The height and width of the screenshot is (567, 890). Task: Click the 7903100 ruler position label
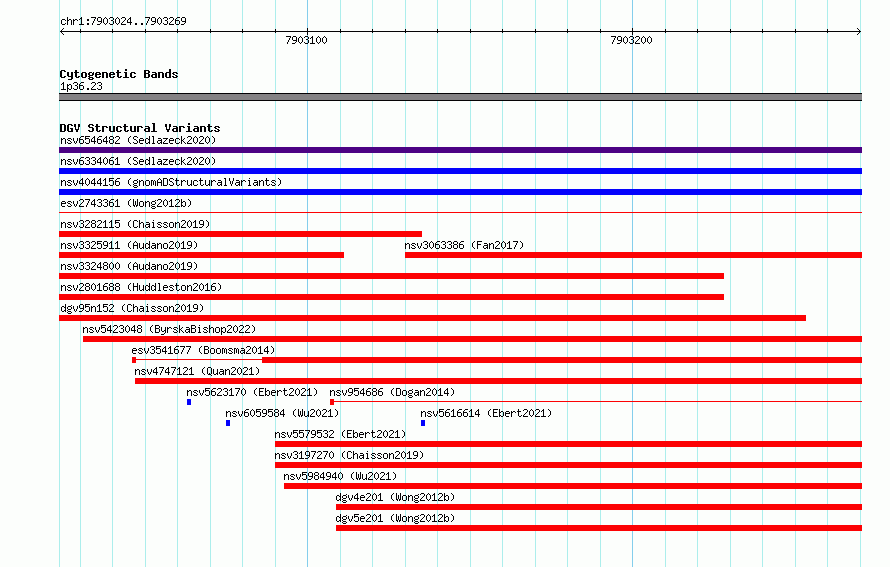tap(307, 40)
